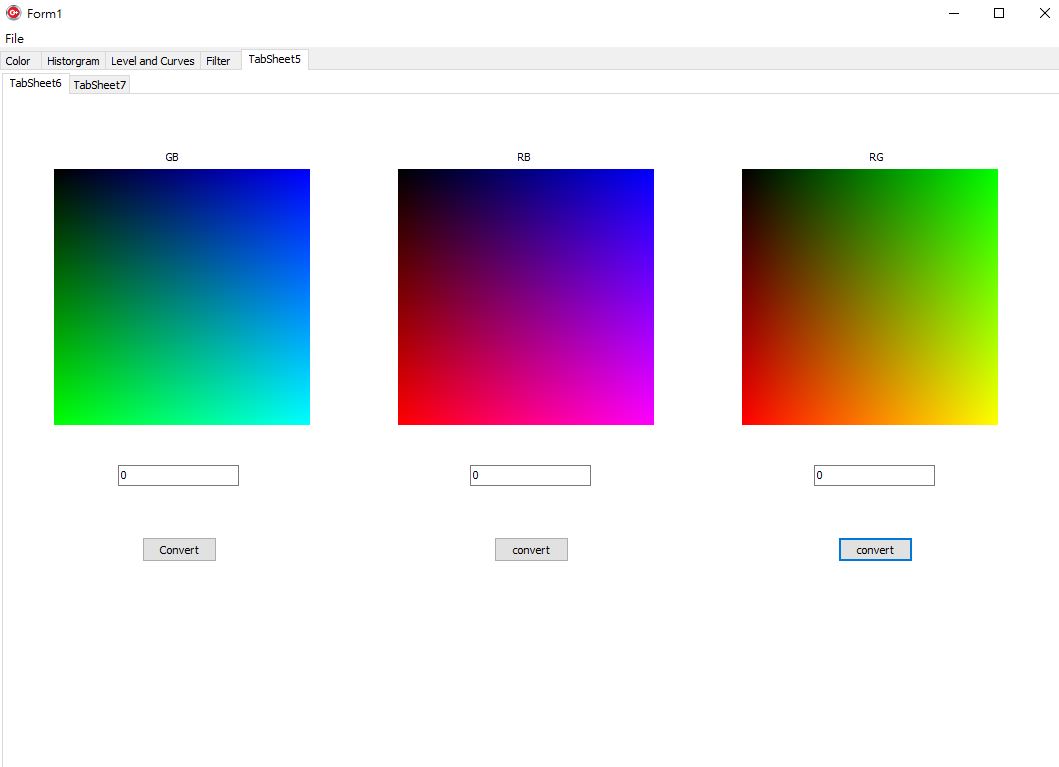The width and height of the screenshot is (1059, 767).
Task: Maximize the Form1 window
Action: pos(999,13)
